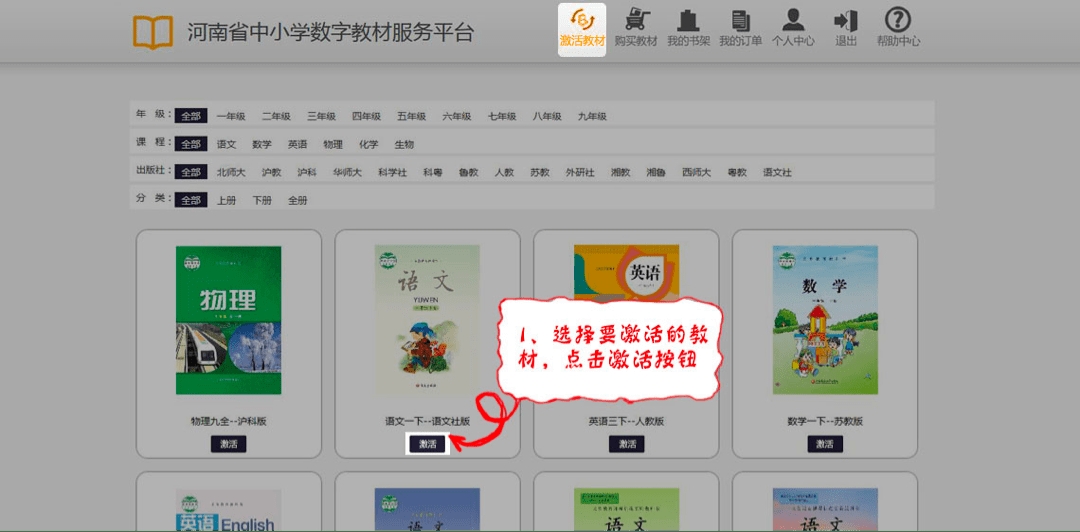Select 九年级 grade filter

tap(592, 116)
